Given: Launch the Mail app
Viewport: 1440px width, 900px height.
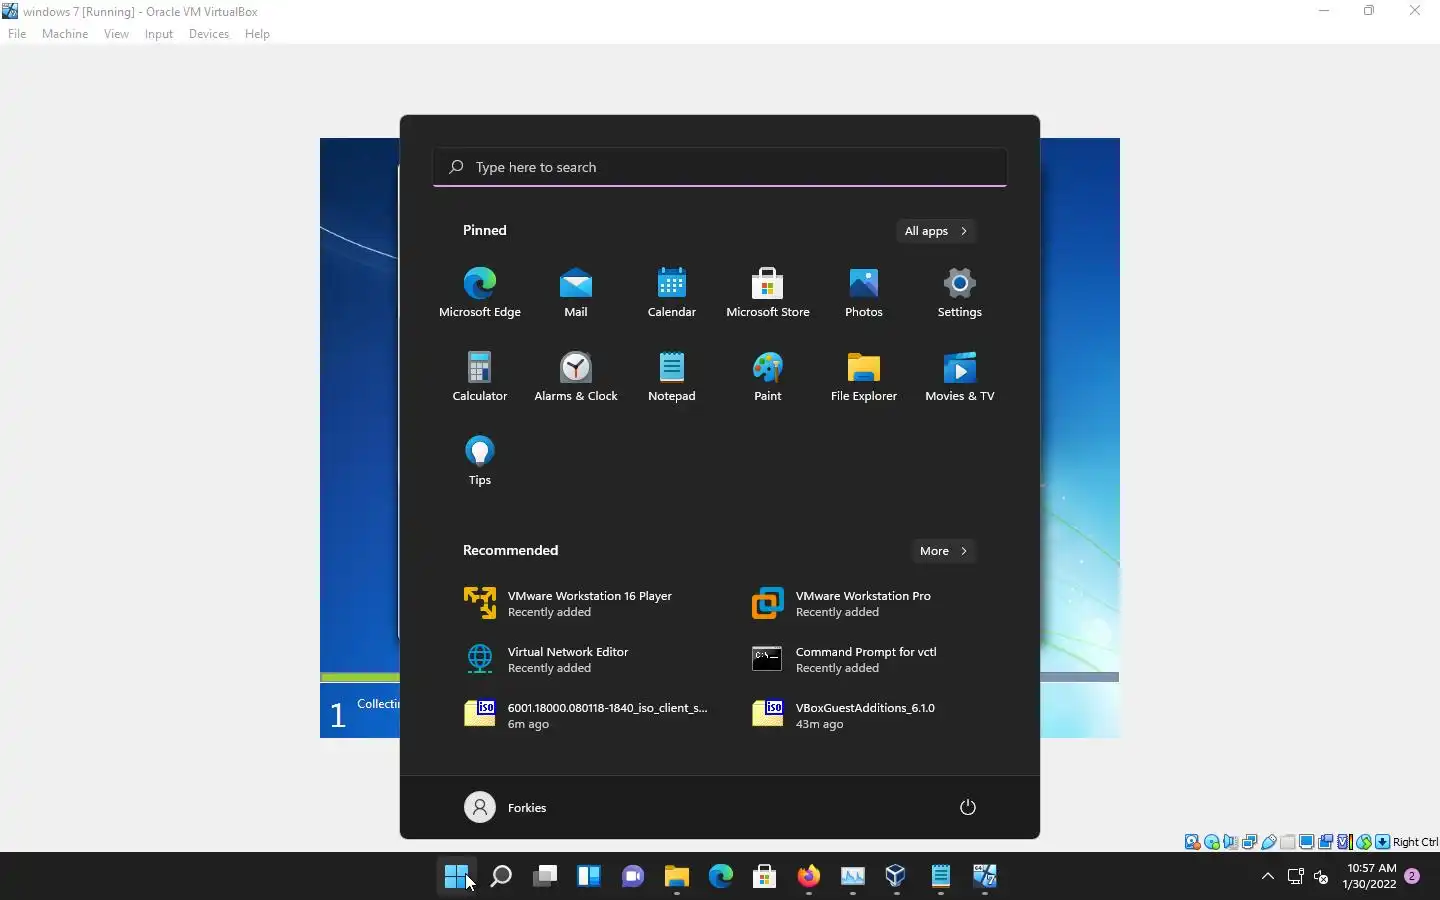Looking at the screenshot, I should click(576, 292).
